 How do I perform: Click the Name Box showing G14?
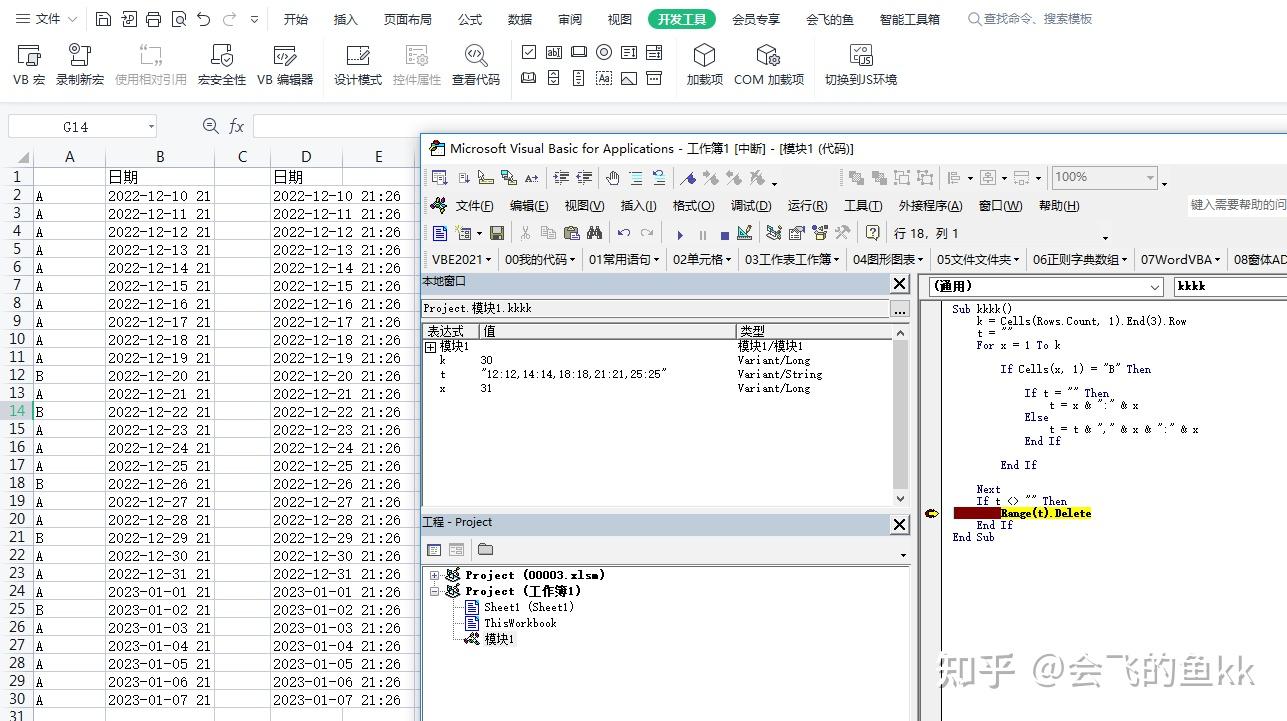[x=76, y=127]
